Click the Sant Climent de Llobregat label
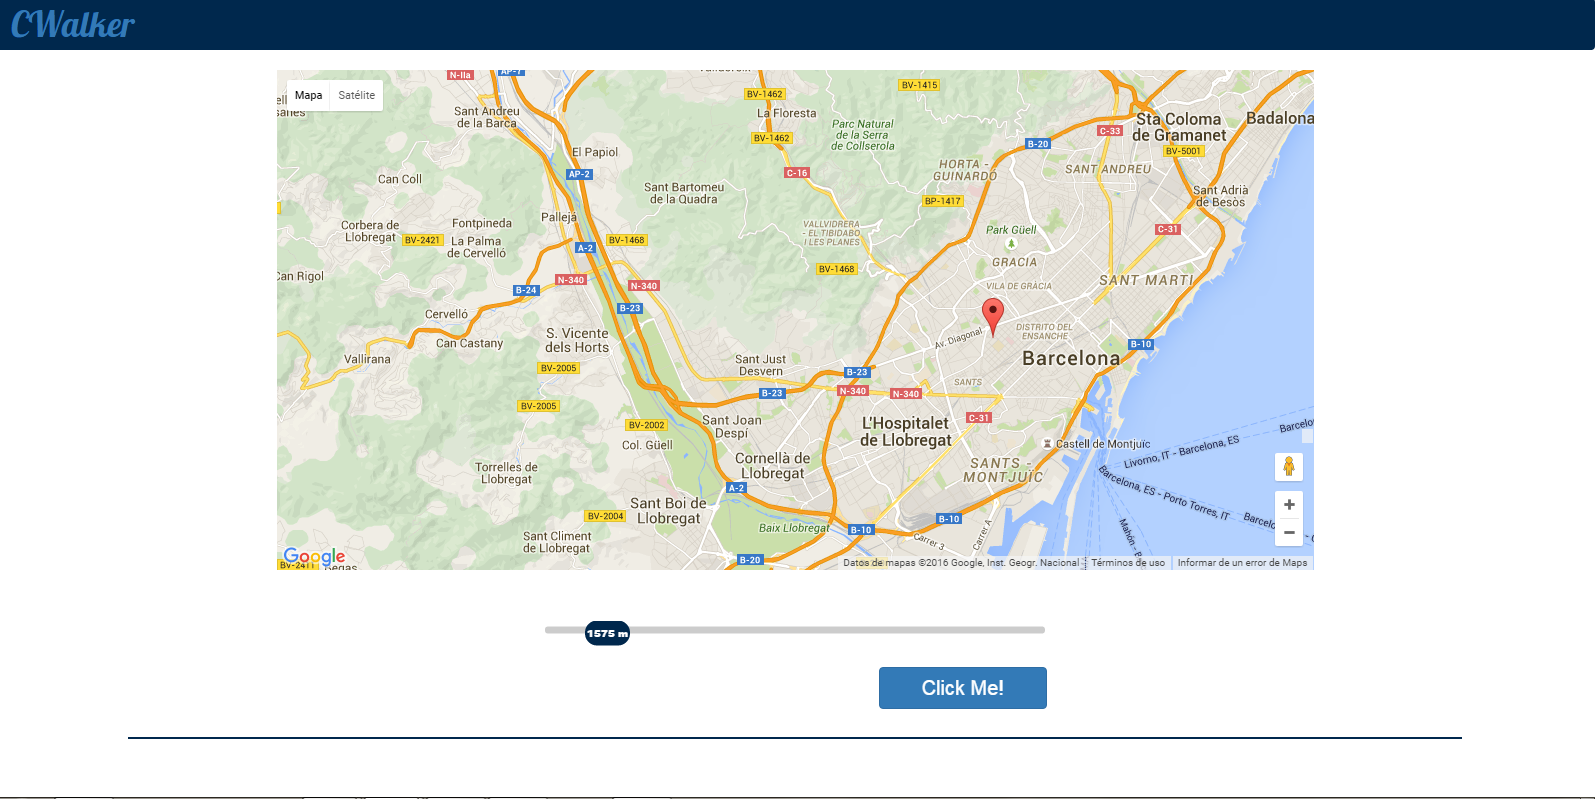This screenshot has height=799, width=1595. click(556, 542)
